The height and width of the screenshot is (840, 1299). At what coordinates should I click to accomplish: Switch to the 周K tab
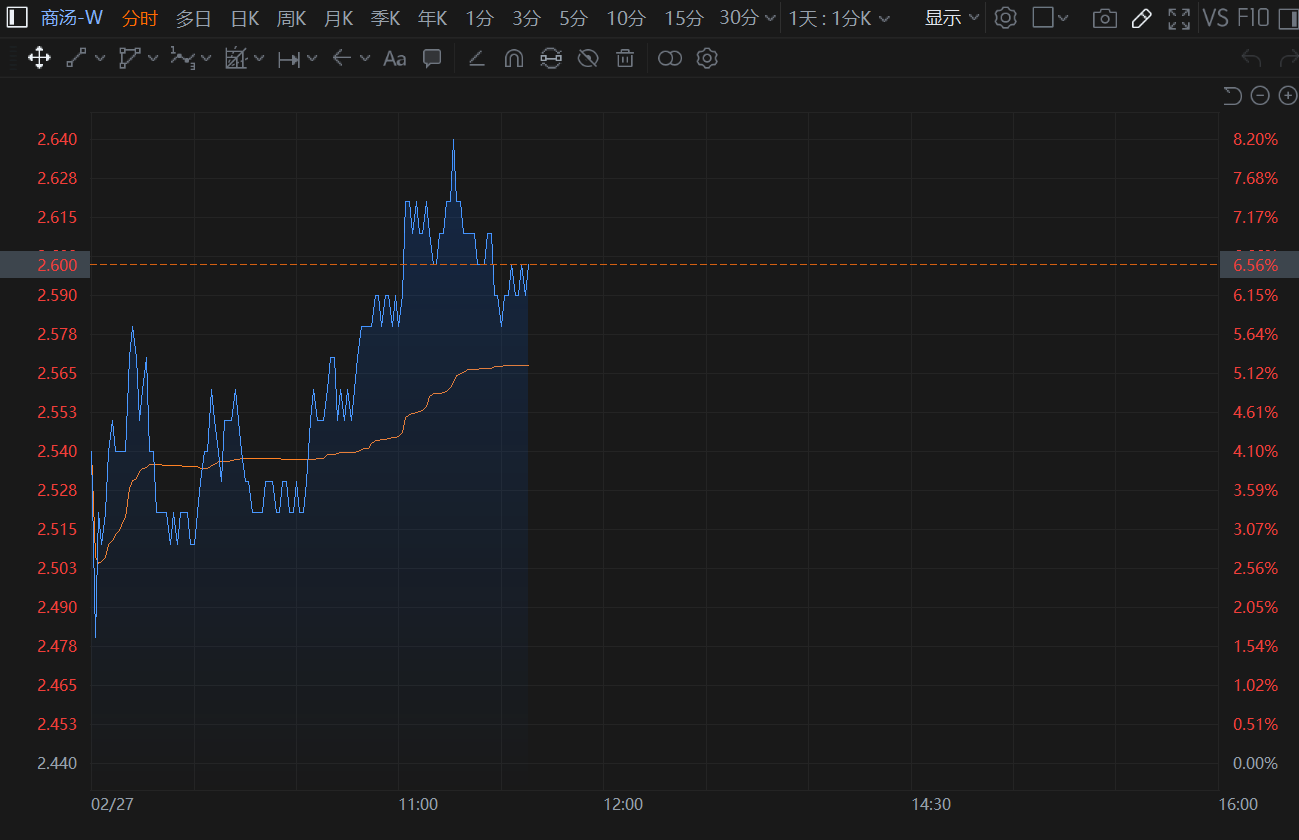(x=291, y=18)
